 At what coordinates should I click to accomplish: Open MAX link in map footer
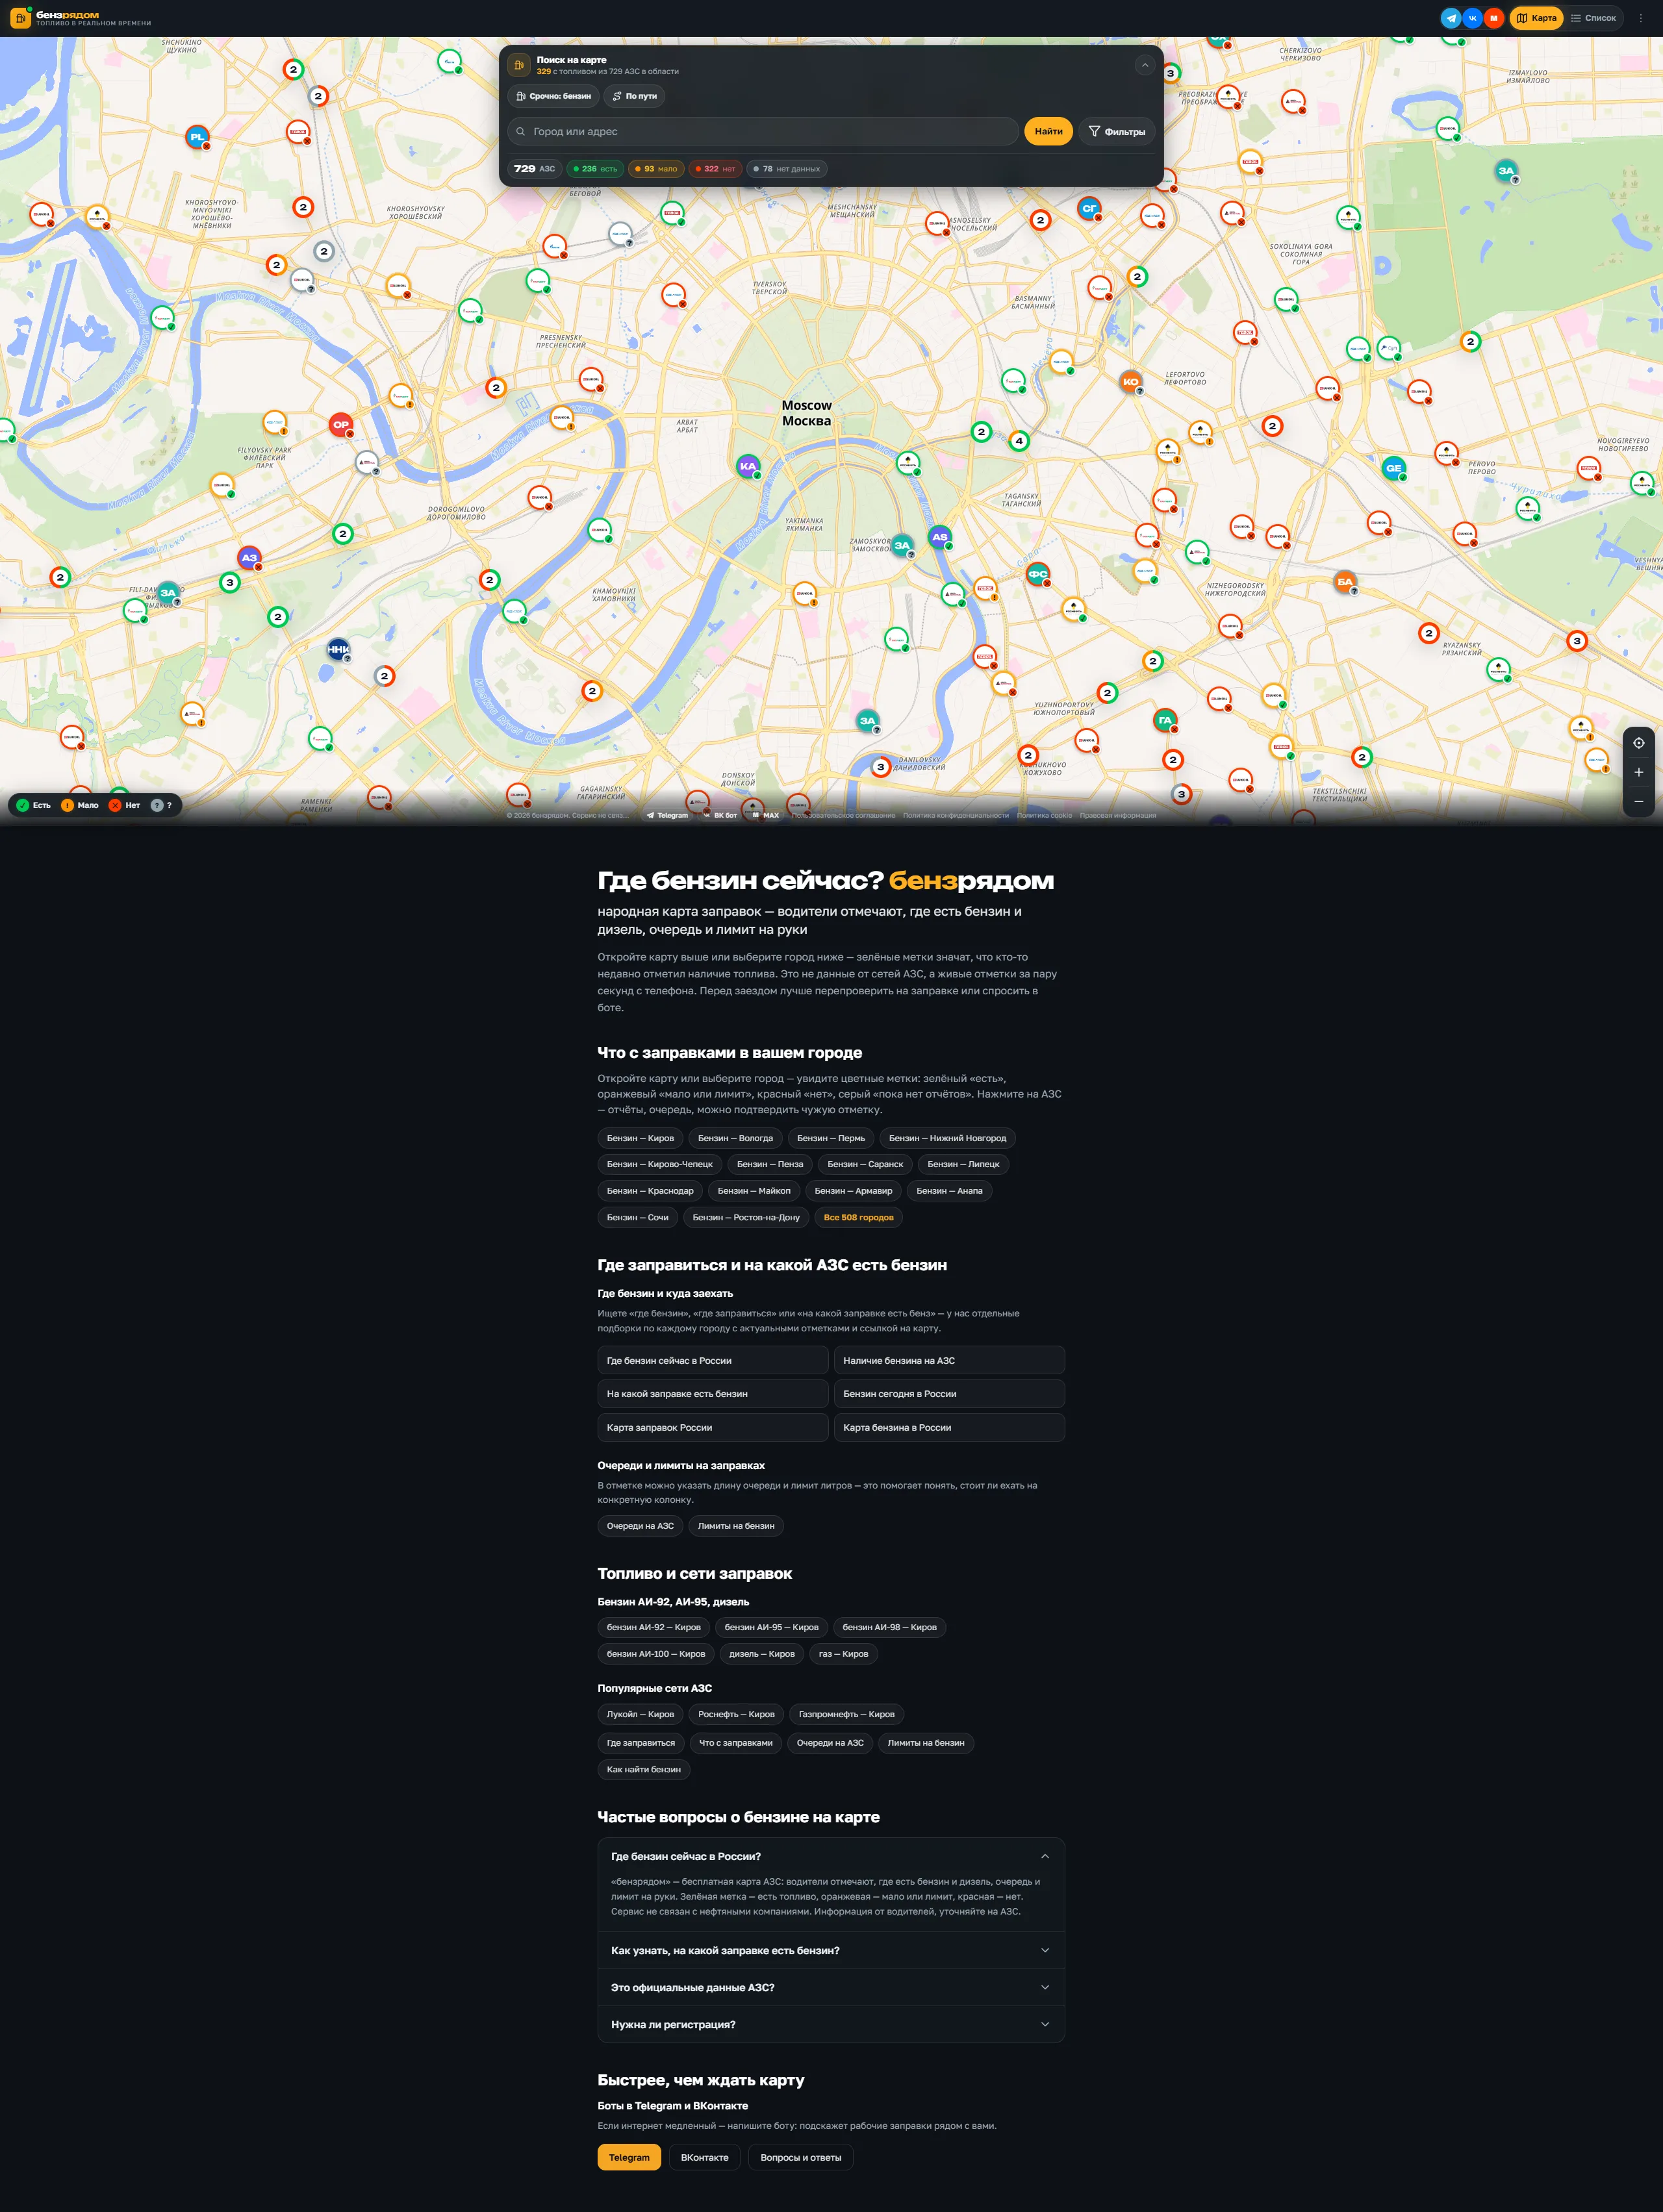(x=765, y=815)
